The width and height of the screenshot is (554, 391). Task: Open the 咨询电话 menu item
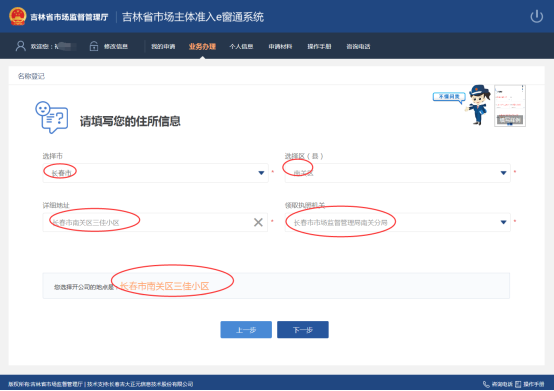click(x=358, y=46)
